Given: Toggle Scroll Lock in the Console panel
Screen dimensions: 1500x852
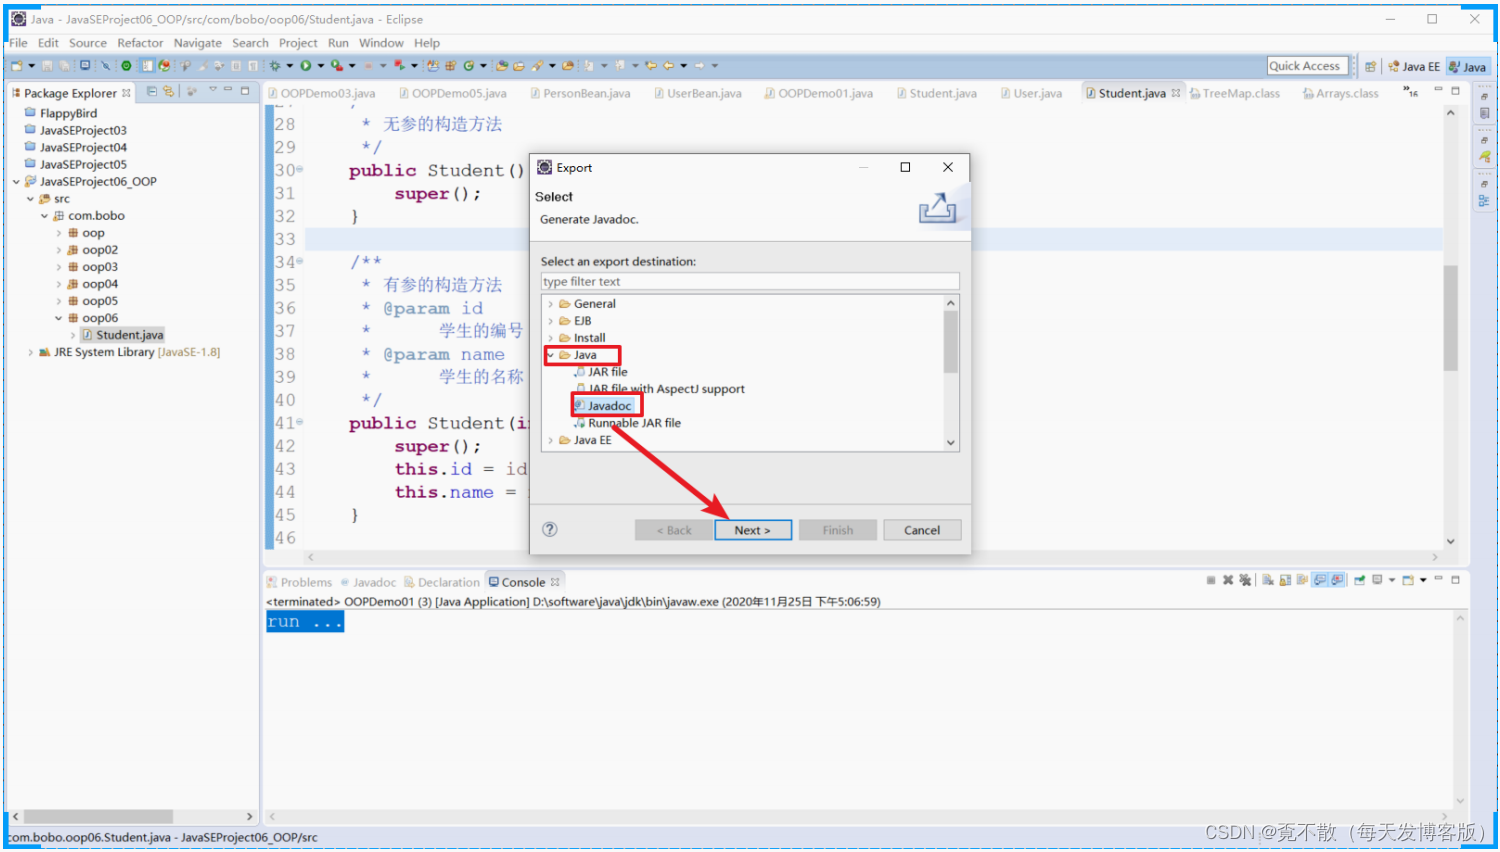Looking at the screenshot, I should (x=1285, y=579).
